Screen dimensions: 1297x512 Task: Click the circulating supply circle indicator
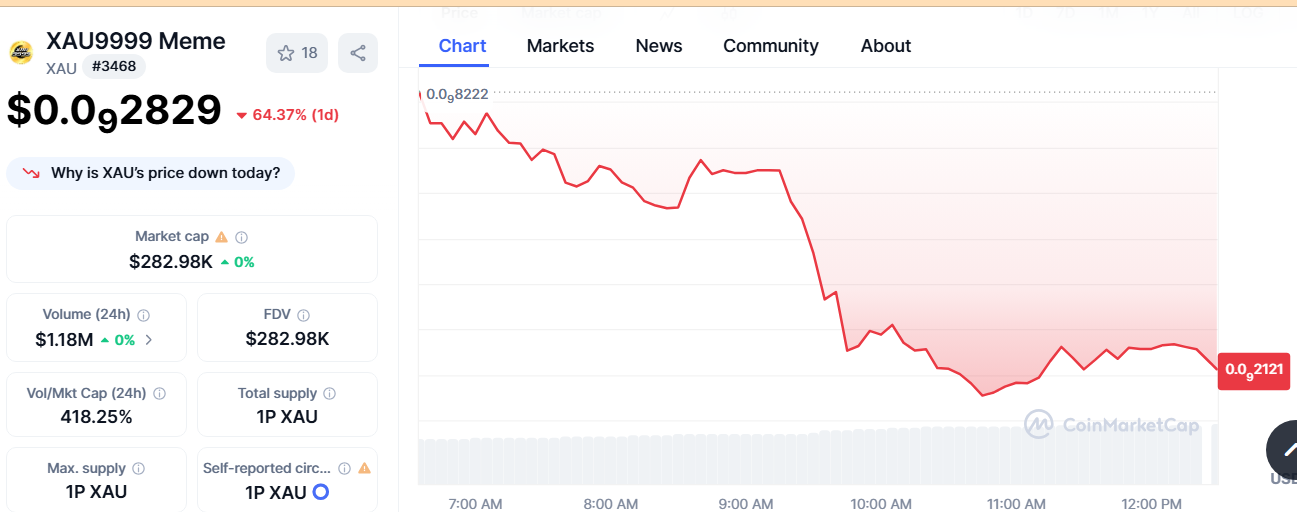[x=321, y=492]
